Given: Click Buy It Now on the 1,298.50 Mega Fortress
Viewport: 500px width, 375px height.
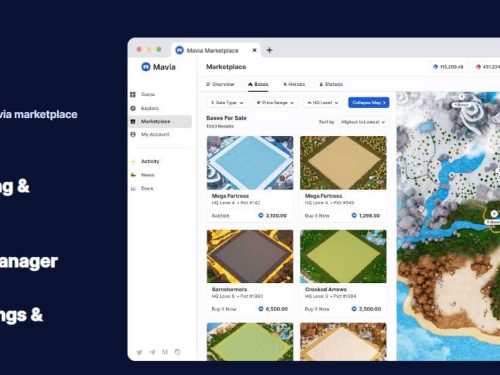Looking at the screenshot, I should [x=317, y=216].
